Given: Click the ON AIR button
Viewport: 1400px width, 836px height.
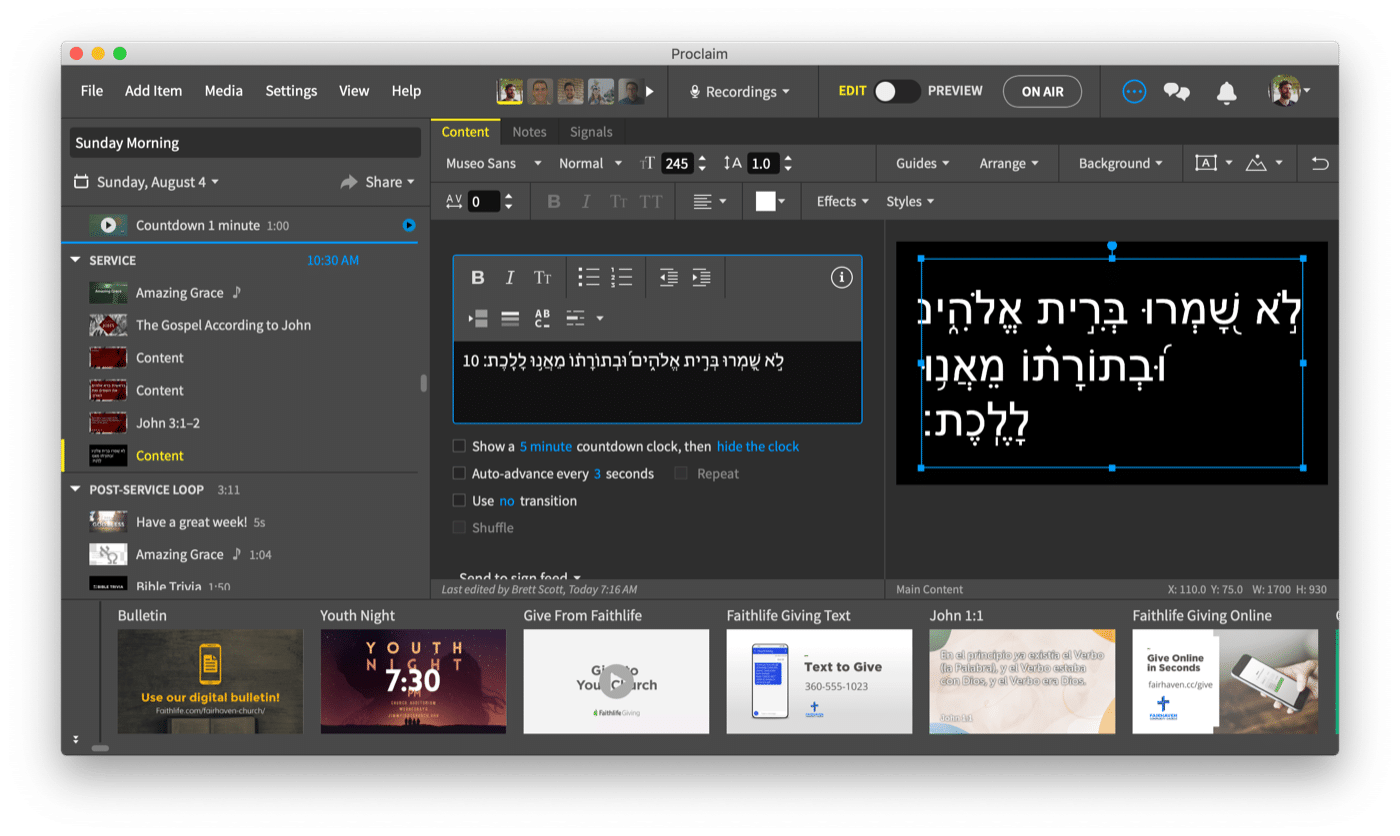Looking at the screenshot, I should [1042, 91].
